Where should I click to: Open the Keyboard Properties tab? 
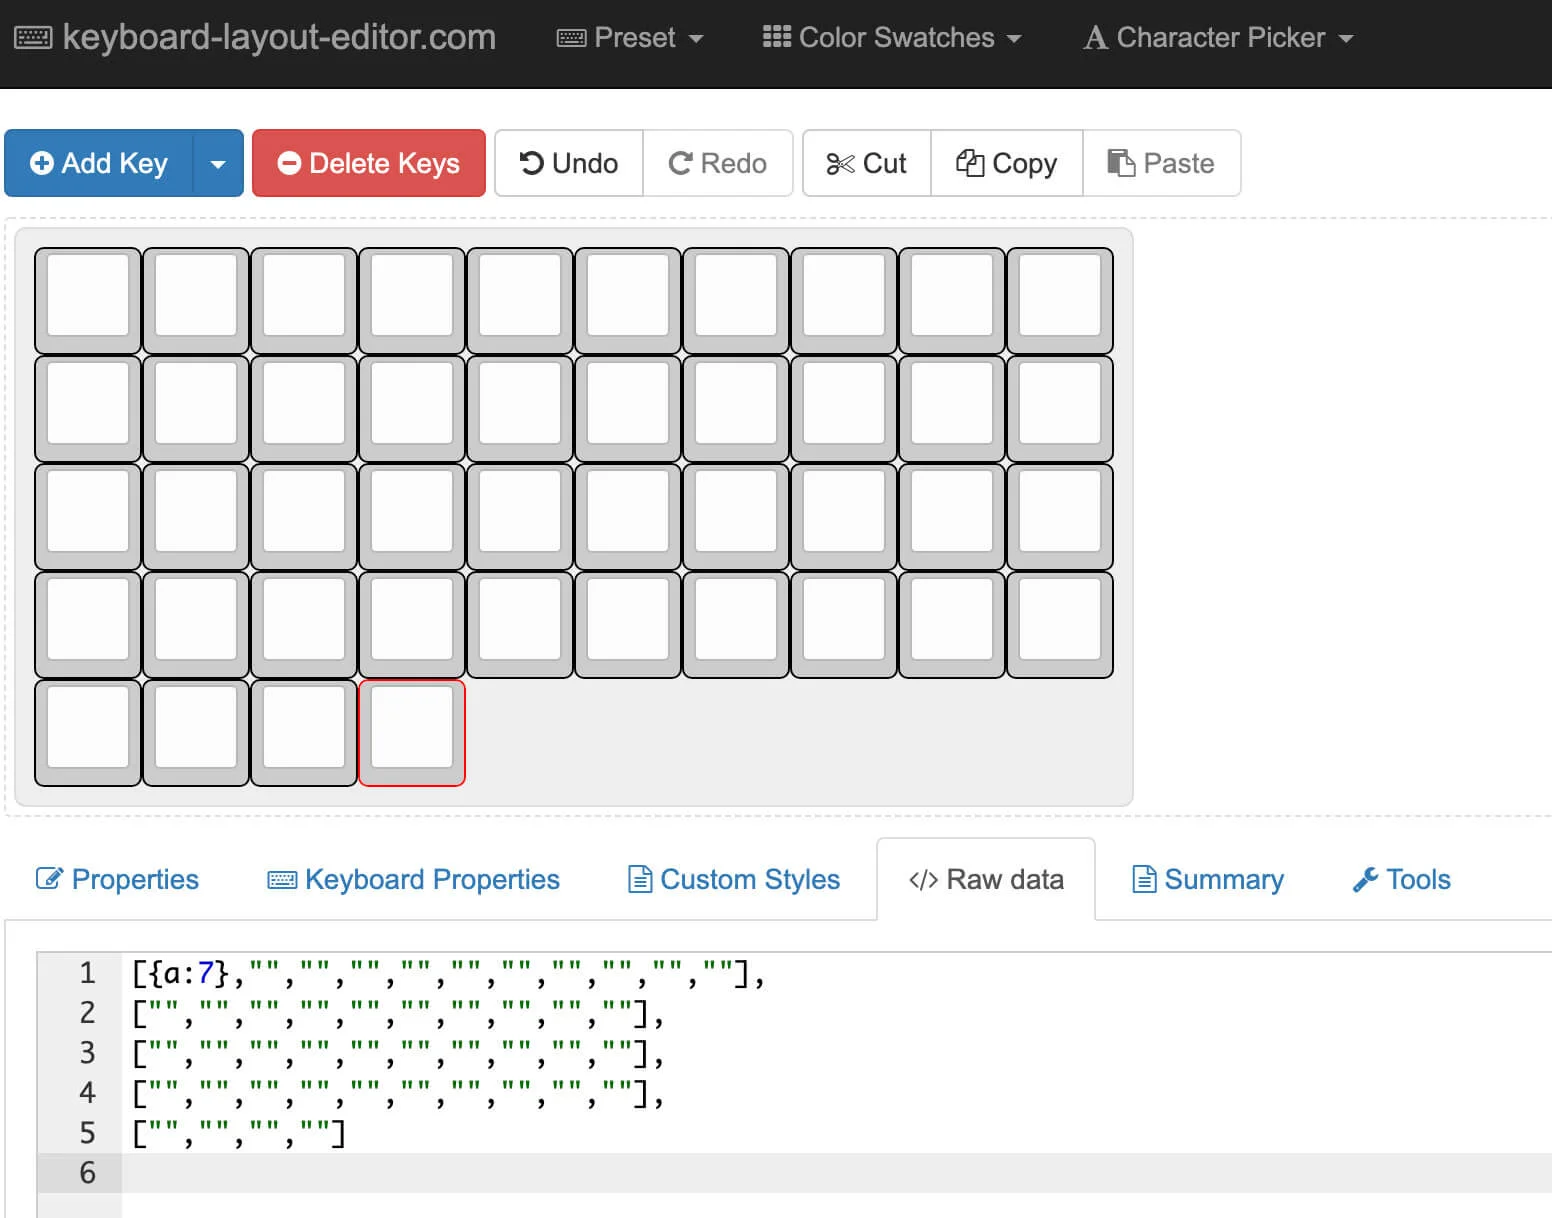click(x=413, y=879)
